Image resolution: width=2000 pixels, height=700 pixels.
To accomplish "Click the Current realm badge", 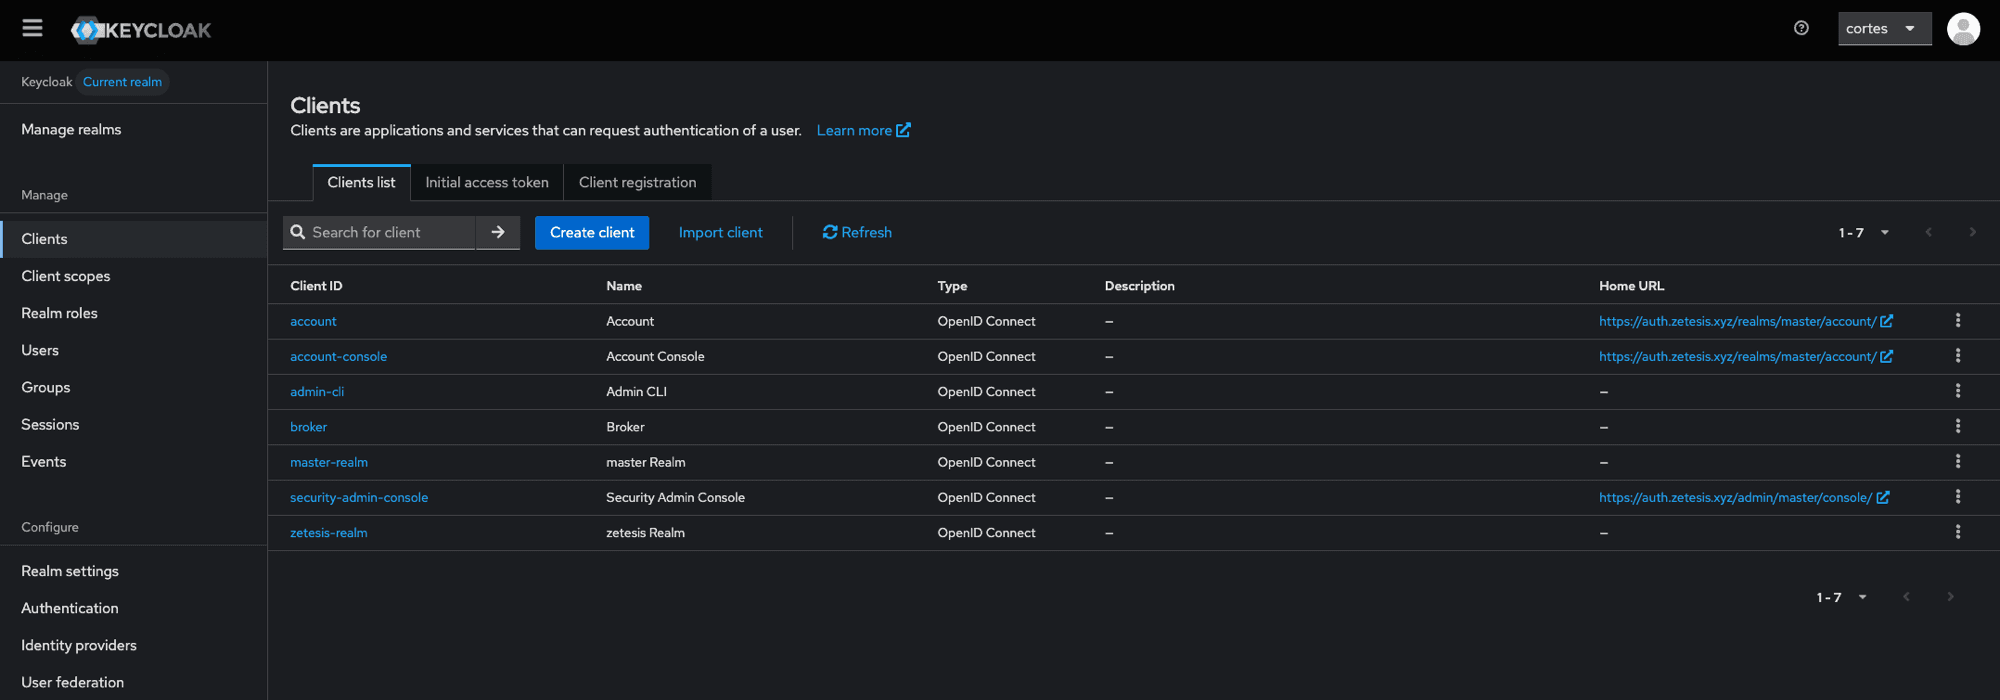I will (122, 82).
